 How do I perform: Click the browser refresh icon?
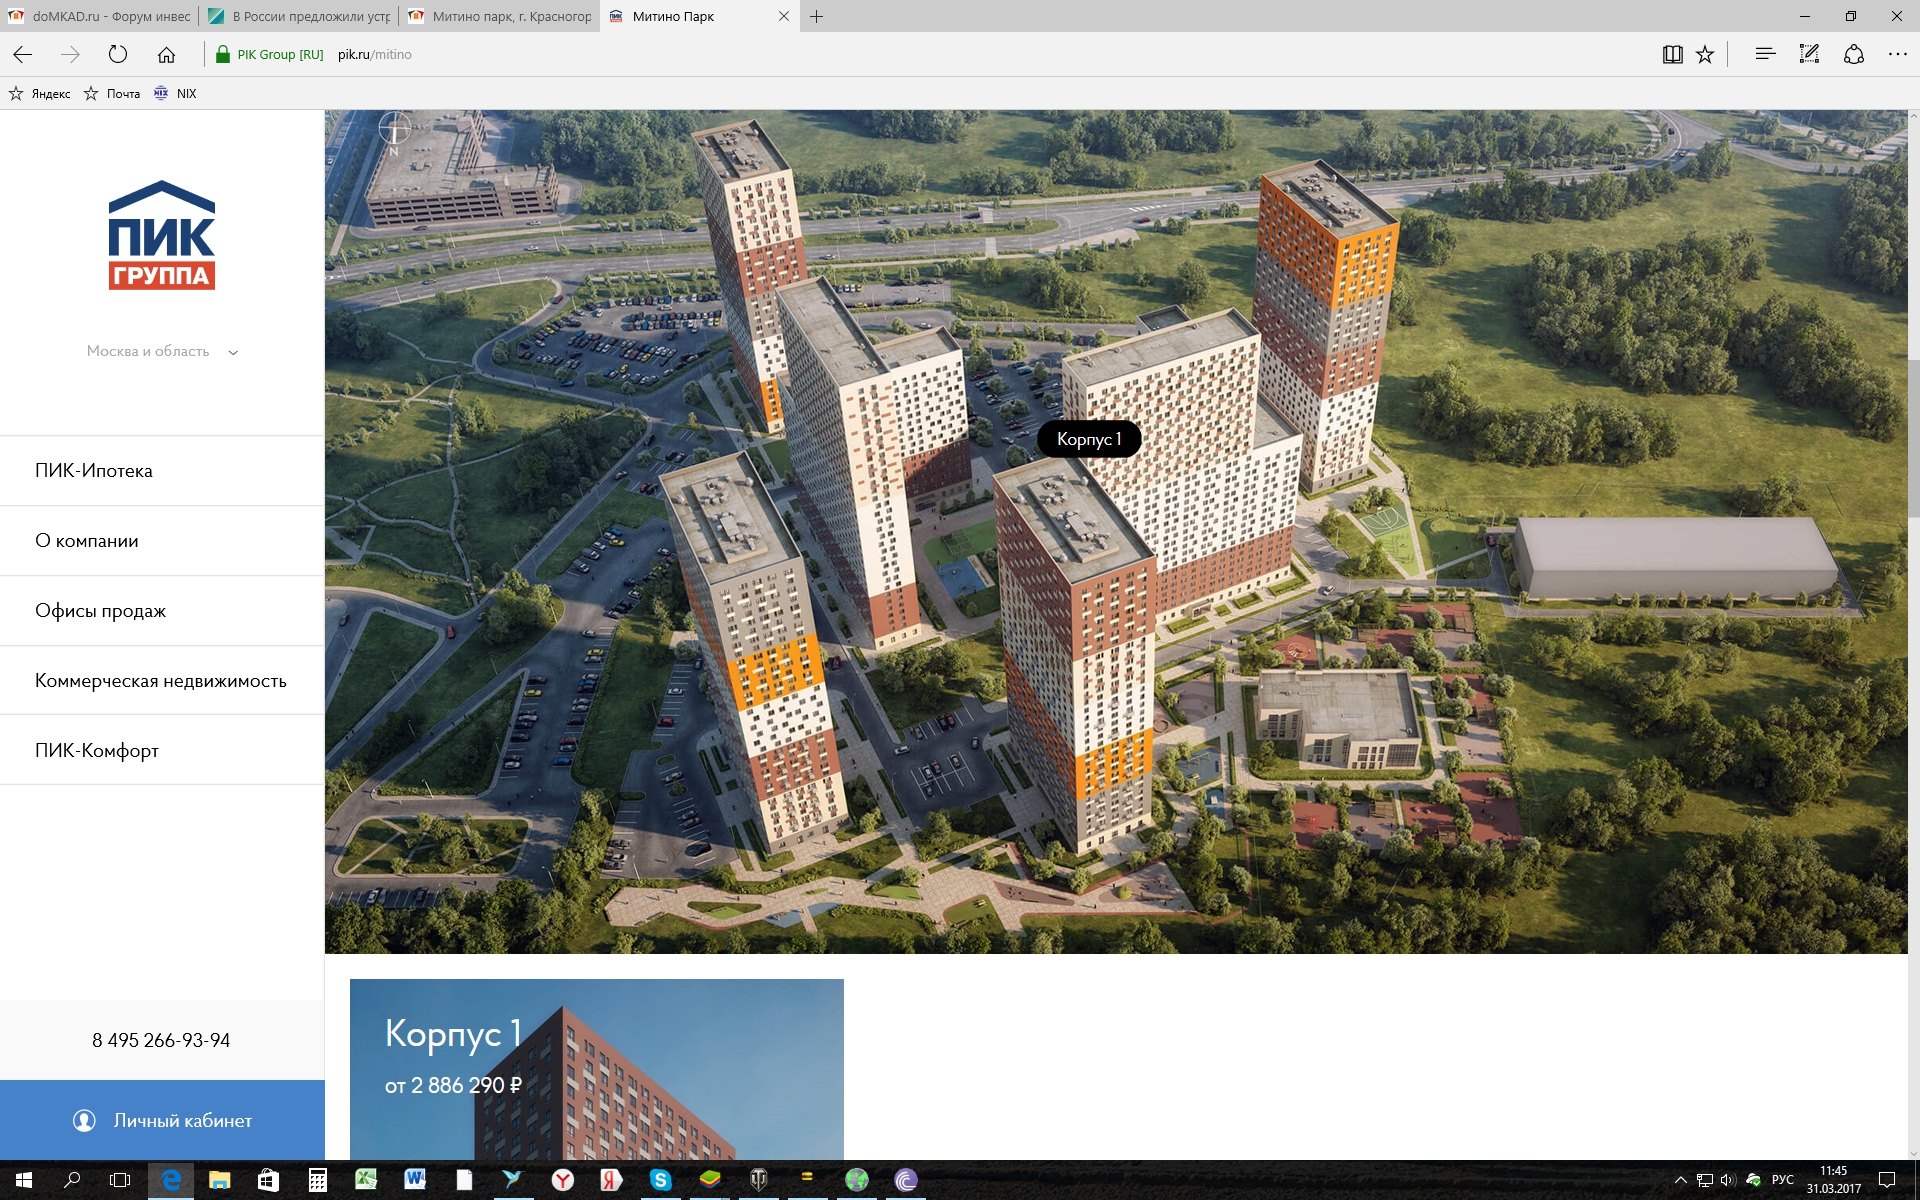coord(118,55)
